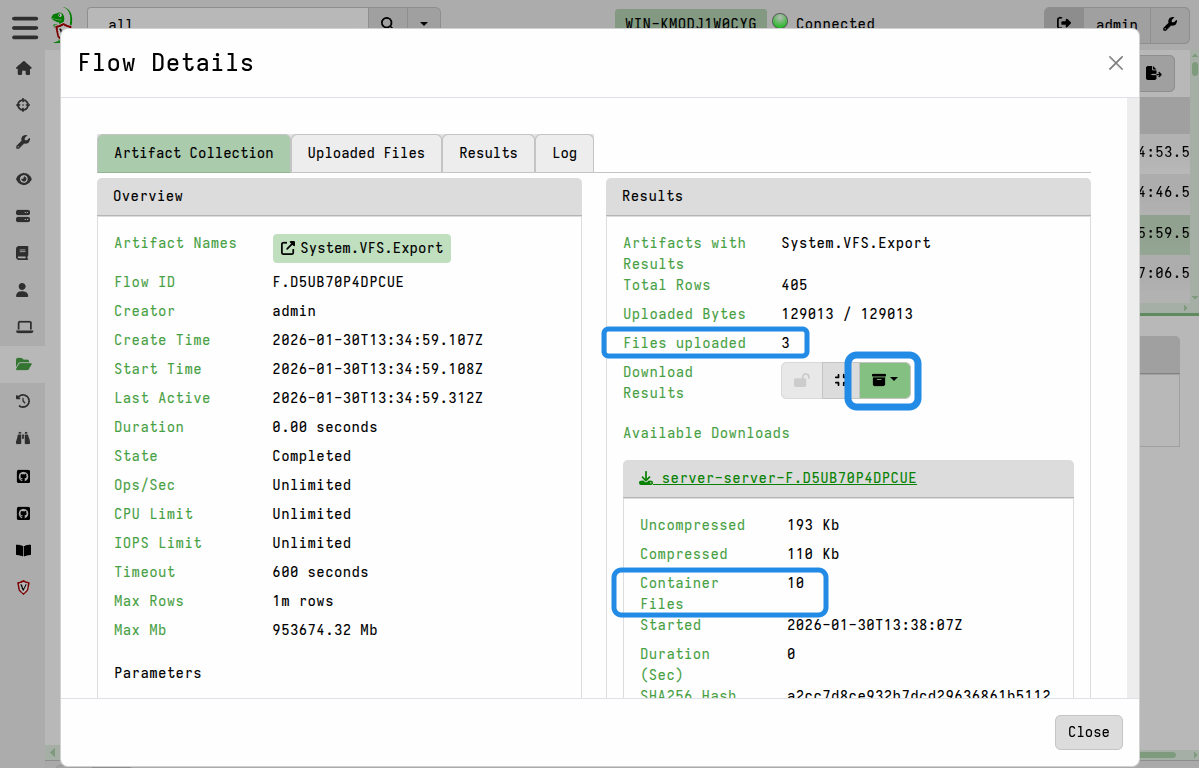Image resolution: width=1199 pixels, height=768 pixels.
Task: Click the green archive download toggle button
Action: (x=877, y=380)
